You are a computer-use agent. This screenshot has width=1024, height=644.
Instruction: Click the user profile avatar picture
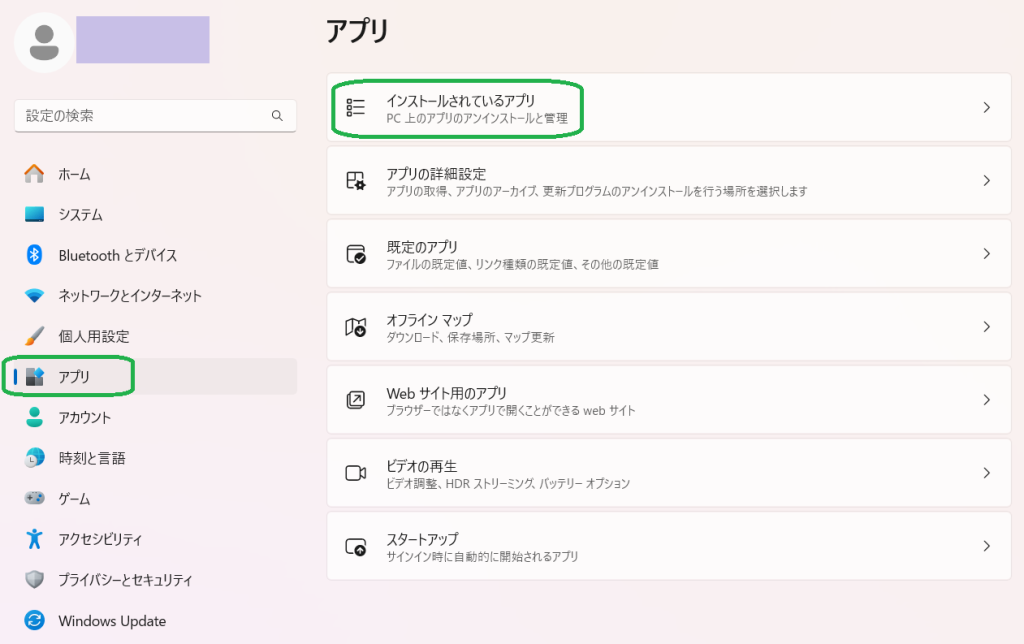point(43,41)
